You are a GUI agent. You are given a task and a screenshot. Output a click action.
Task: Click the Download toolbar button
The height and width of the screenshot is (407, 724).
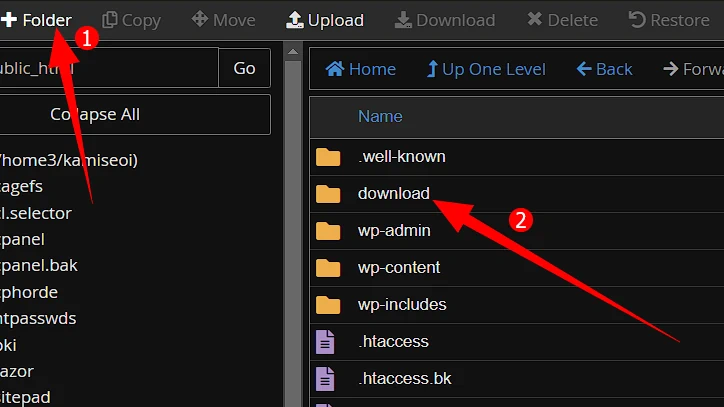[x=444, y=20]
